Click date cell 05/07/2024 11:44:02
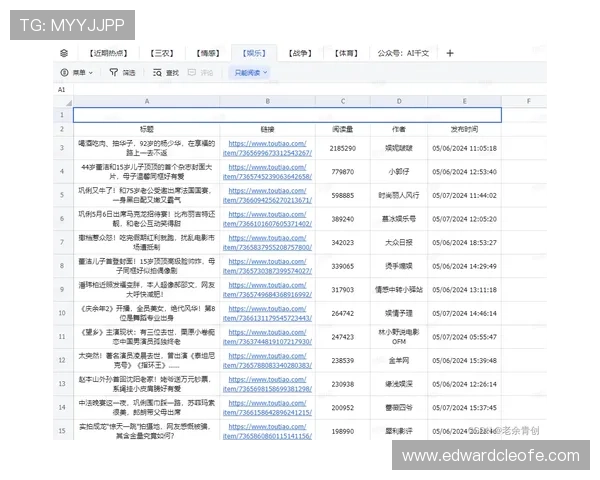The width and height of the screenshot is (600, 480). (464, 196)
